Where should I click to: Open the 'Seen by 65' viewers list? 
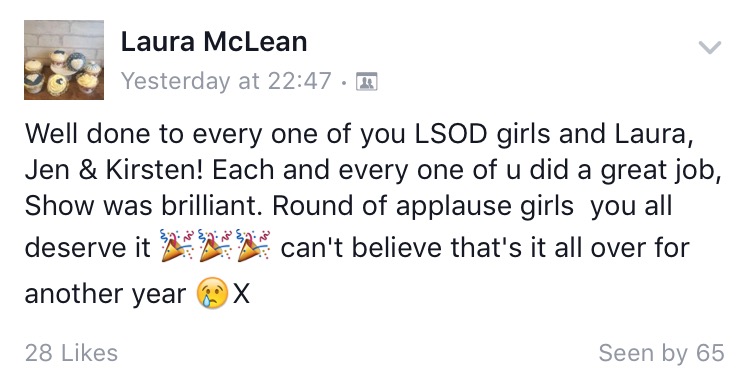661,353
